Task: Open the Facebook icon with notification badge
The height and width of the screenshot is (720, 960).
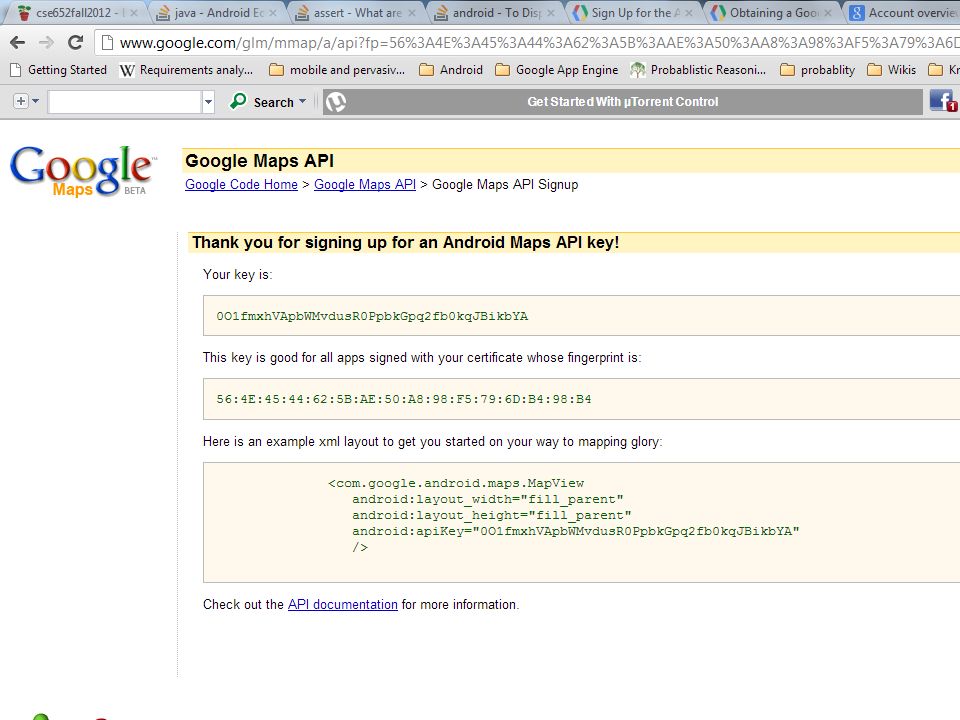Action: pyautogui.click(x=943, y=101)
